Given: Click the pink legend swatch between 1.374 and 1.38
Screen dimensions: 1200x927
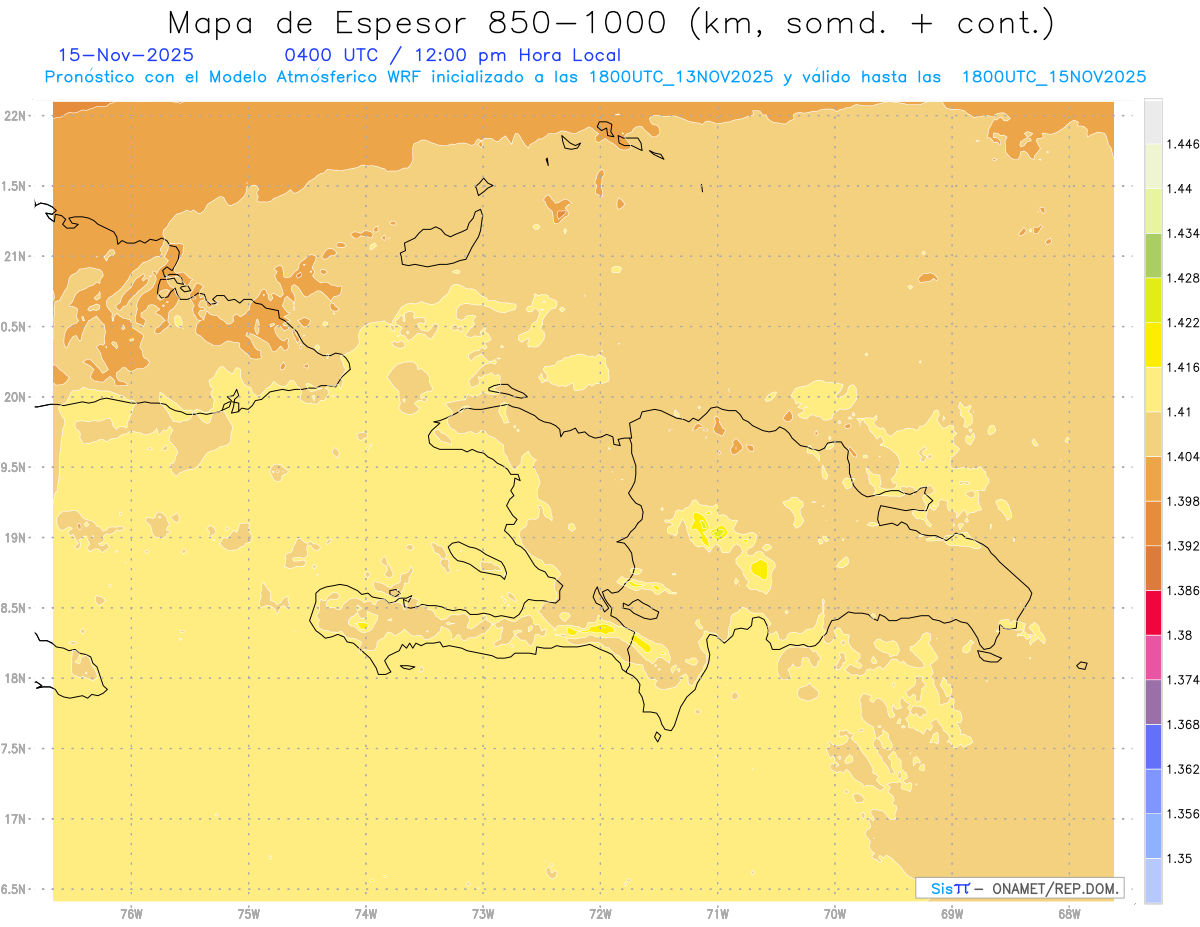Looking at the screenshot, I should tap(1153, 657).
